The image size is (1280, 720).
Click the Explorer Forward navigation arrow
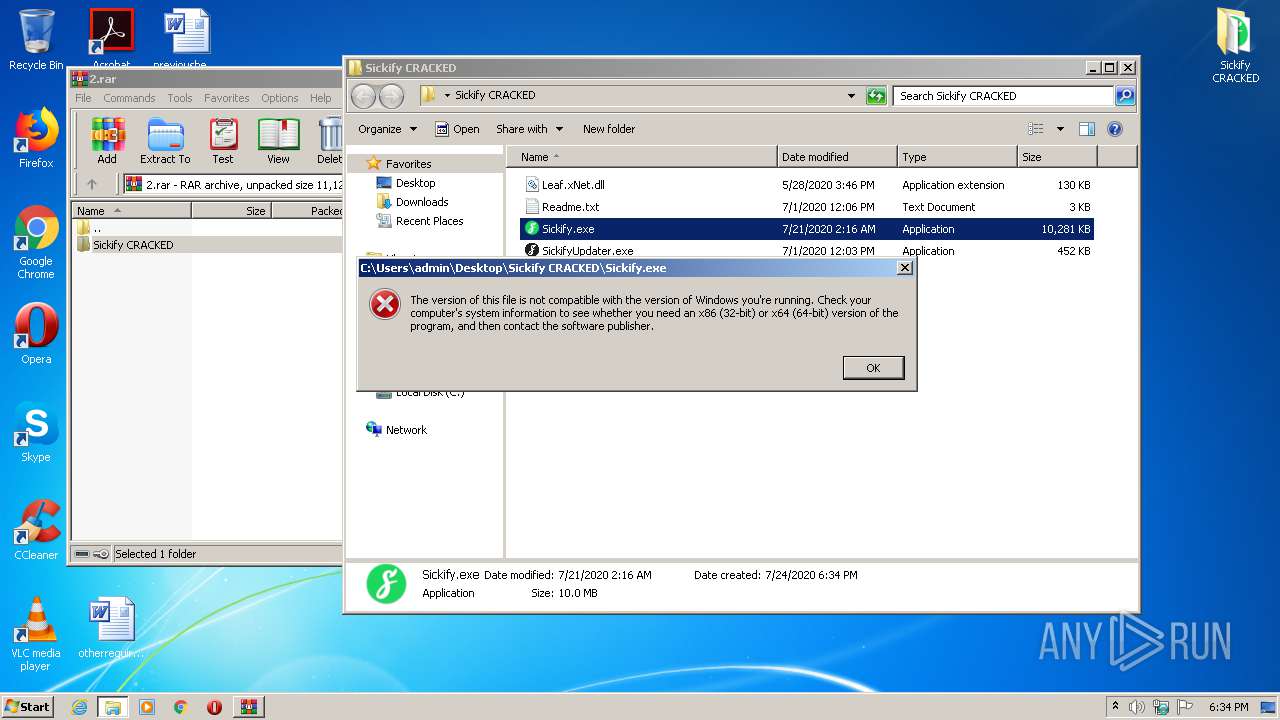tap(392, 96)
